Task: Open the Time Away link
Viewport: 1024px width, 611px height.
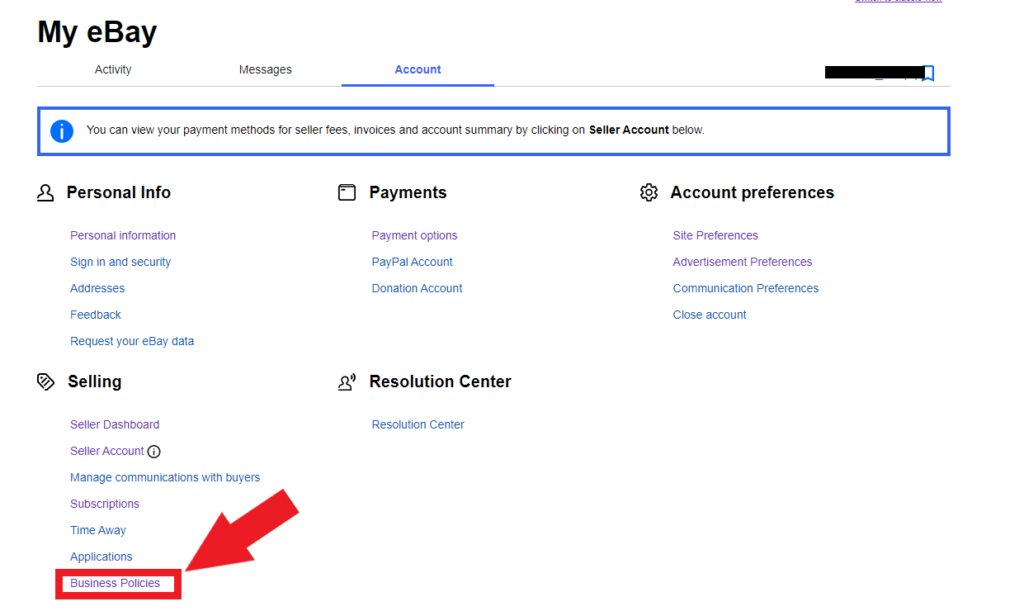Action: (x=98, y=530)
